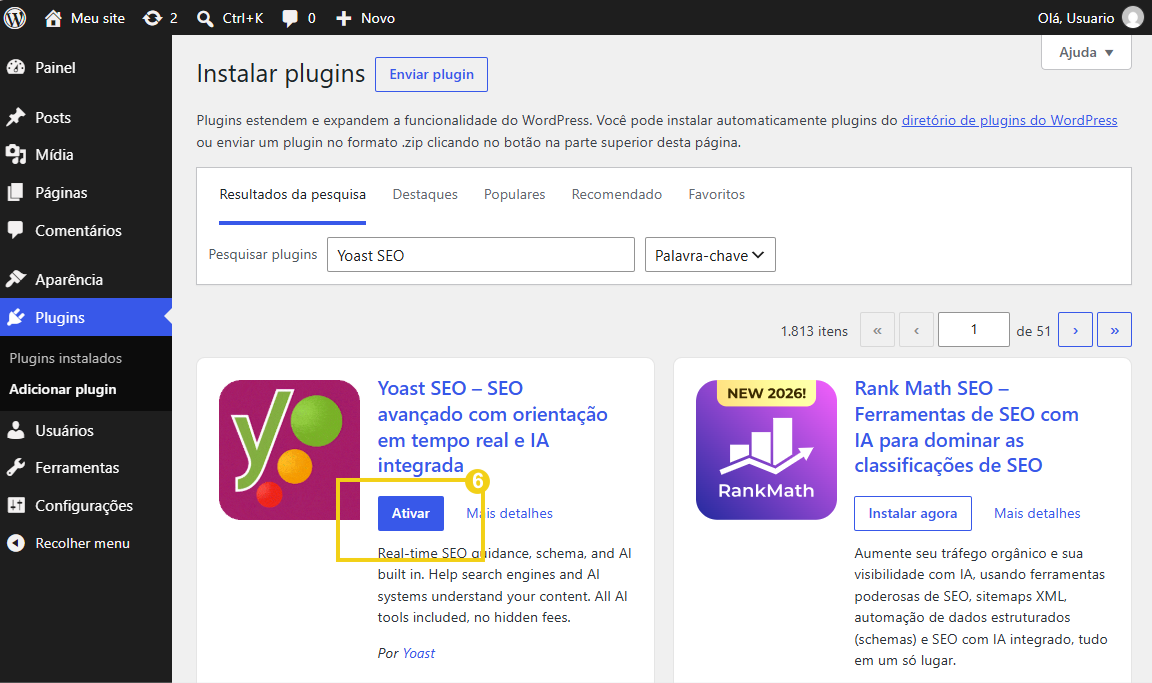Image resolution: width=1152 pixels, height=683 pixels.
Task: Open the Ctrl+K search magnifier
Action: click(x=205, y=18)
